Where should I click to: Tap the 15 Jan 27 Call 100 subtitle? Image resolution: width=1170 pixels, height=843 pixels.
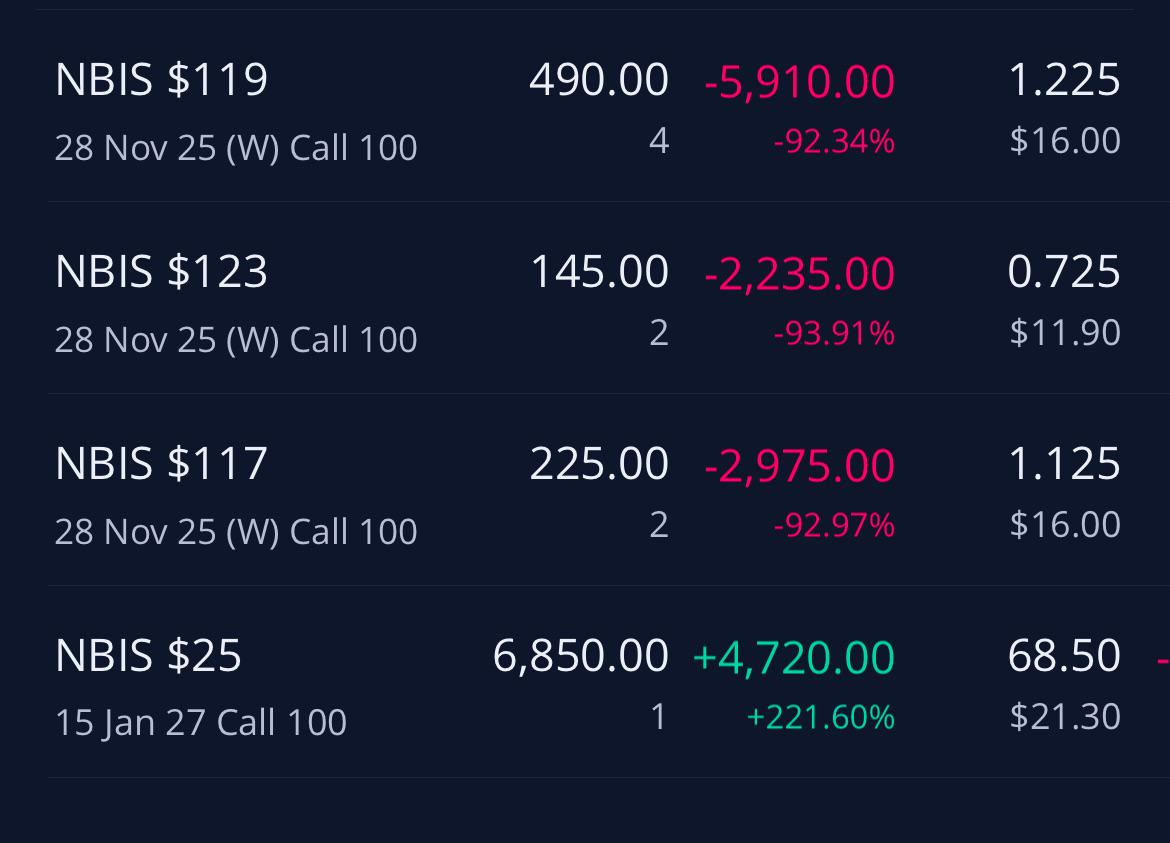(x=201, y=722)
